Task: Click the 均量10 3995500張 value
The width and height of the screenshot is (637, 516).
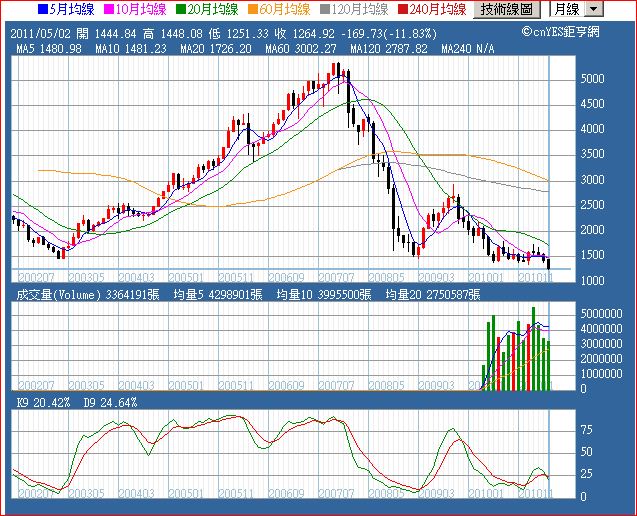Action: [324, 295]
